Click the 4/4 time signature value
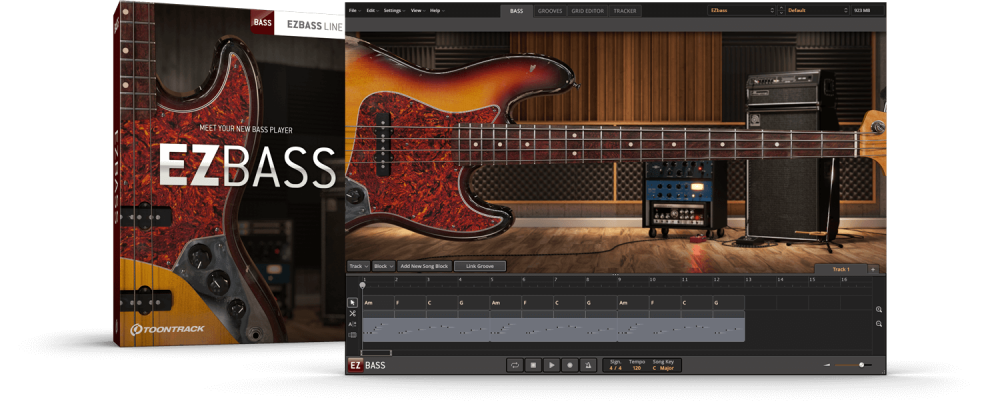 pos(615,368)
